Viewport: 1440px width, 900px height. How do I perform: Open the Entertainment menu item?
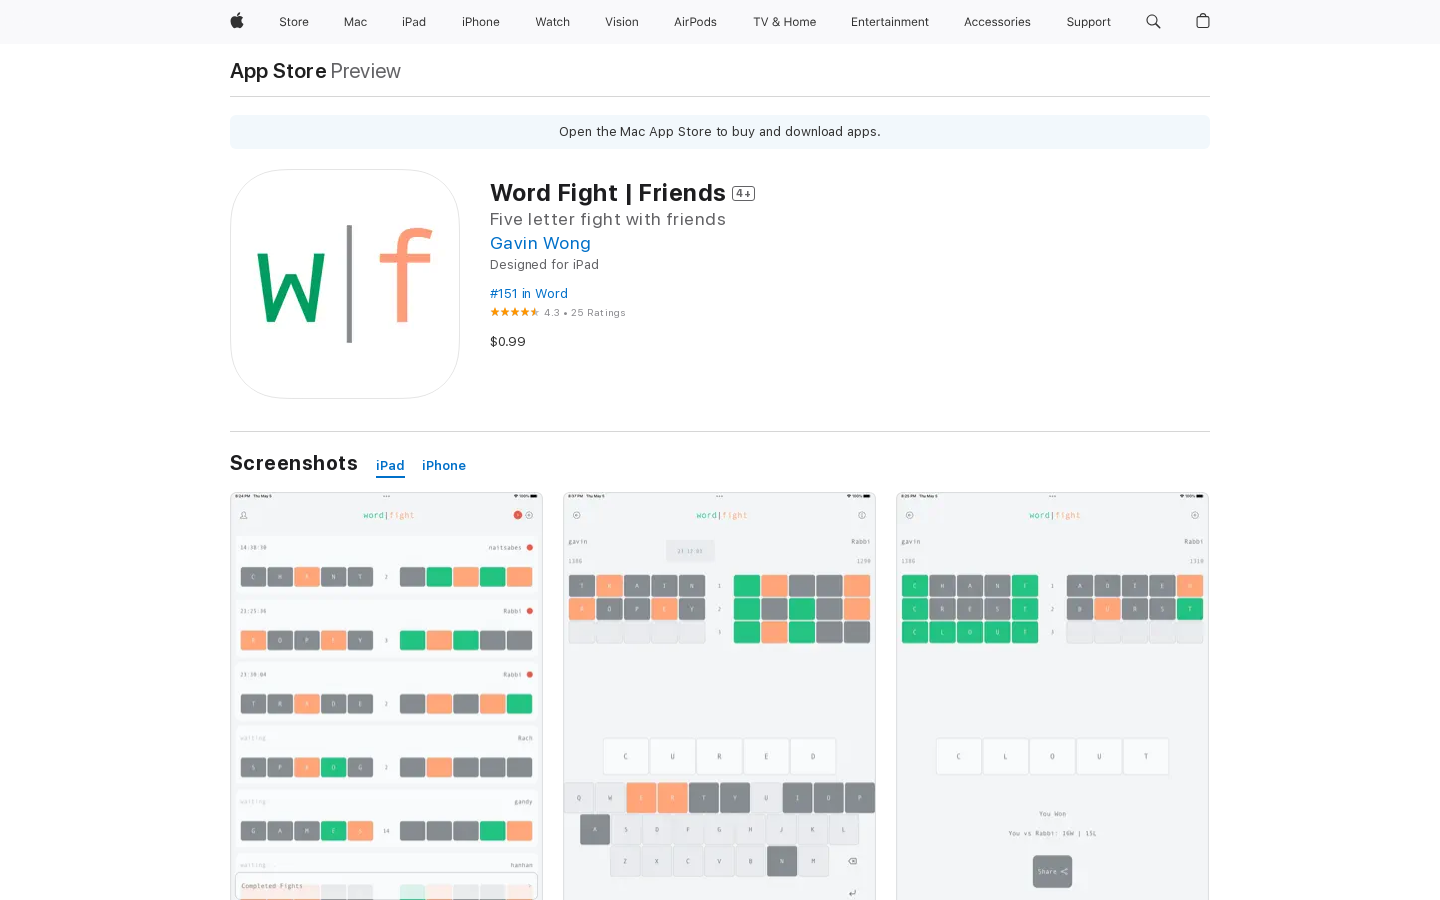890,22
